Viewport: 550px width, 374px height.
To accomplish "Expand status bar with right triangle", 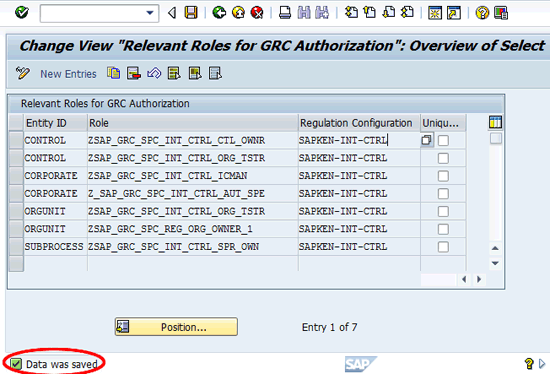I will 542,364.
